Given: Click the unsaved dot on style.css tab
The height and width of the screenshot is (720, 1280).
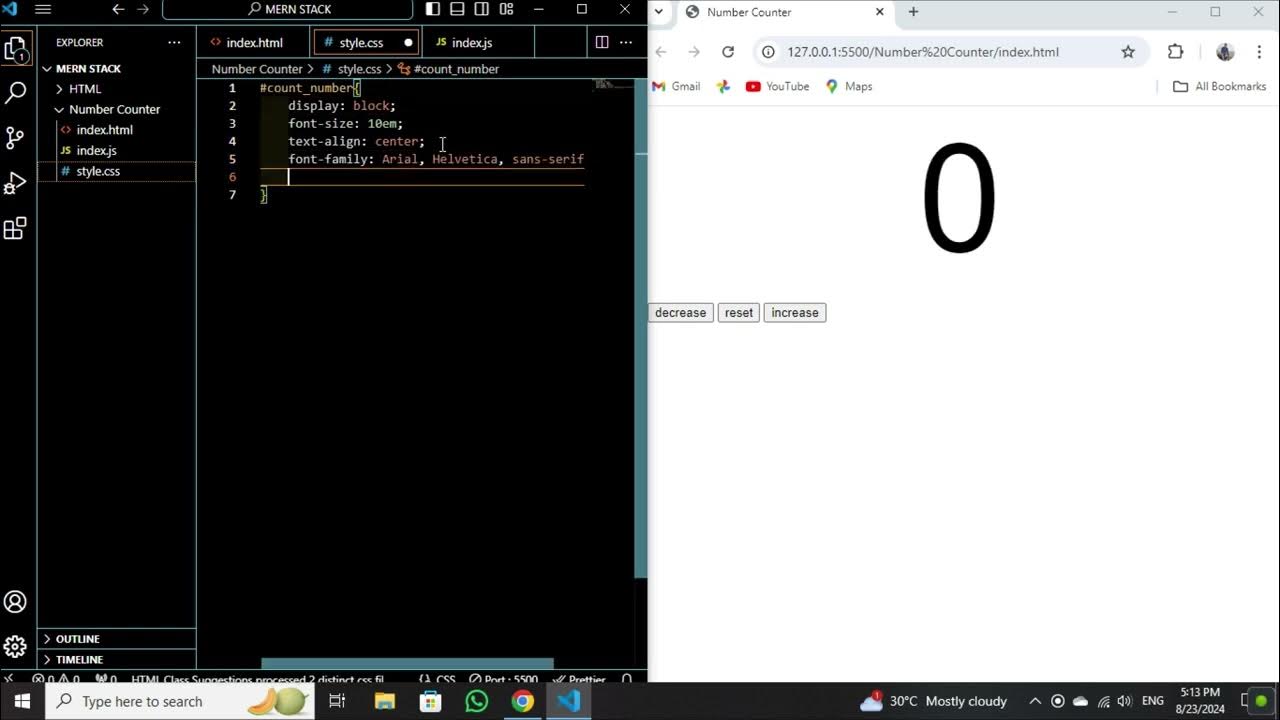Looking at the screenshot, I should tap(408, 43).
